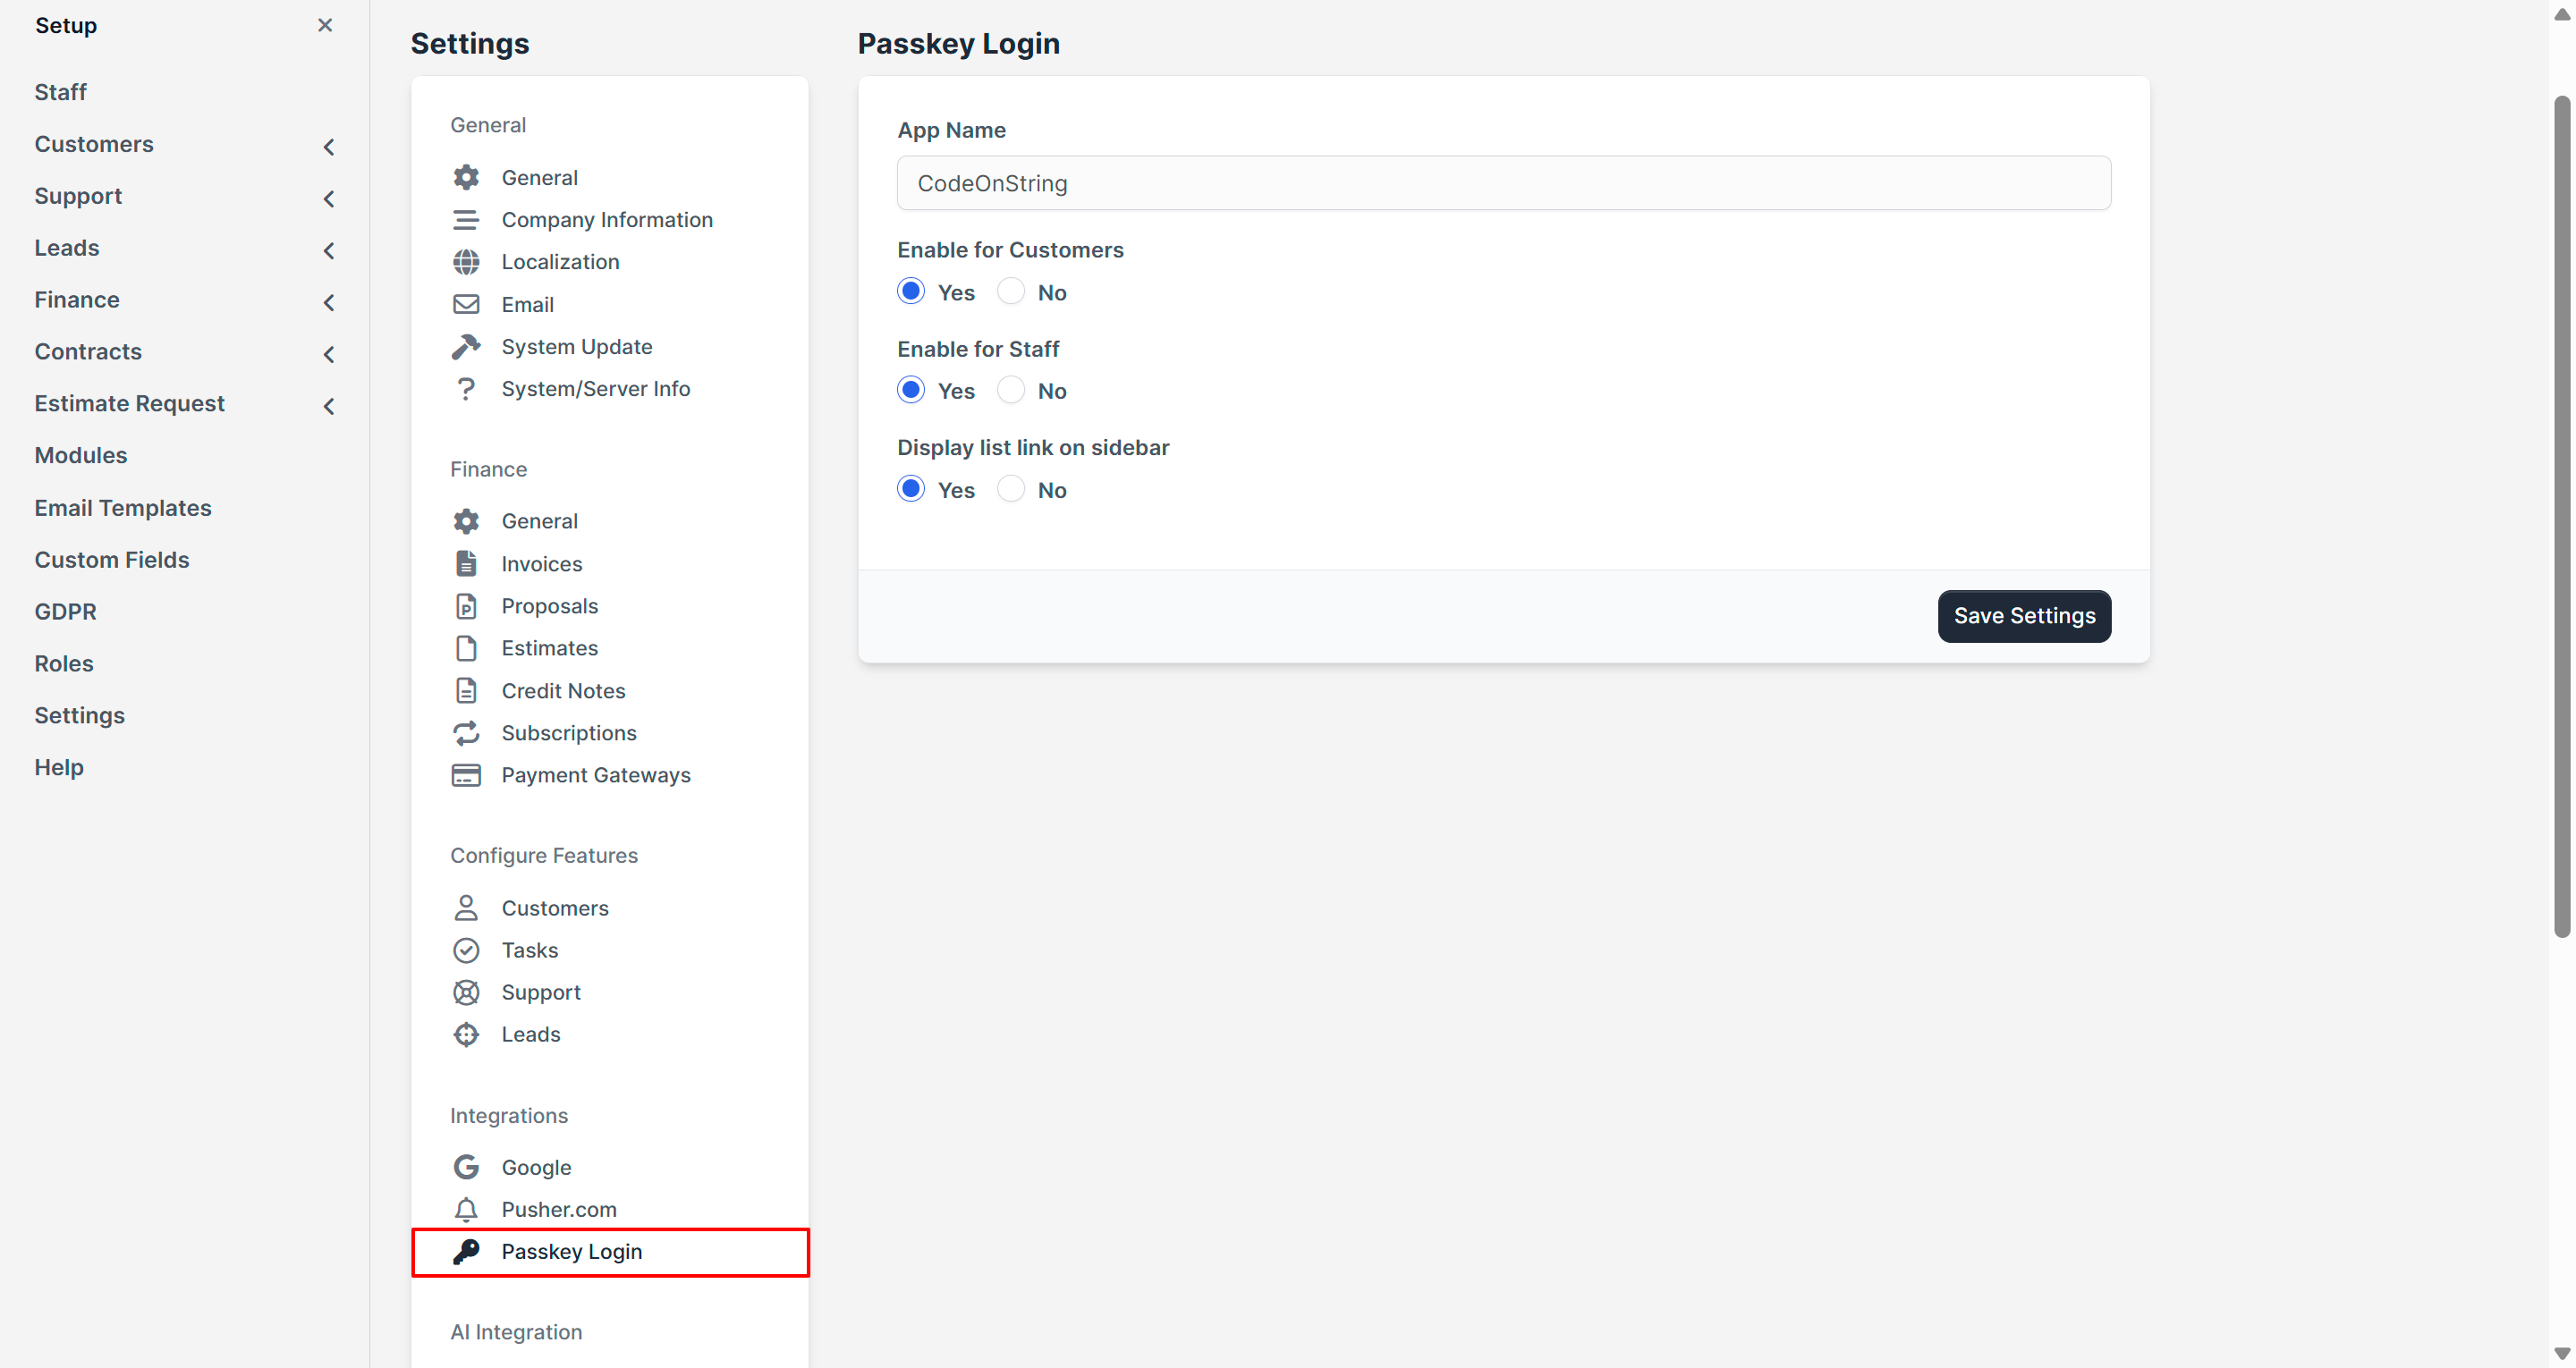Expand the Finance menu chevron in Setup
The image size is (2576, 1368).
(x=328, y=302)
